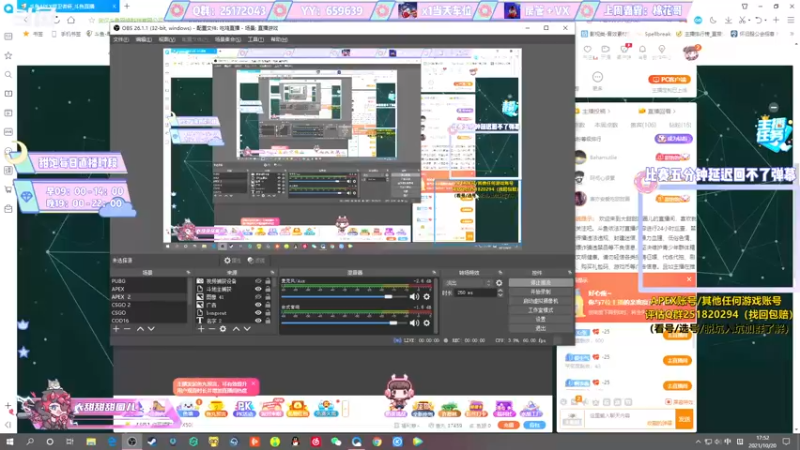Screen dimensions: 800x450
Task: Open the favorites star in browser left sidebar
Action: (8, 56)
